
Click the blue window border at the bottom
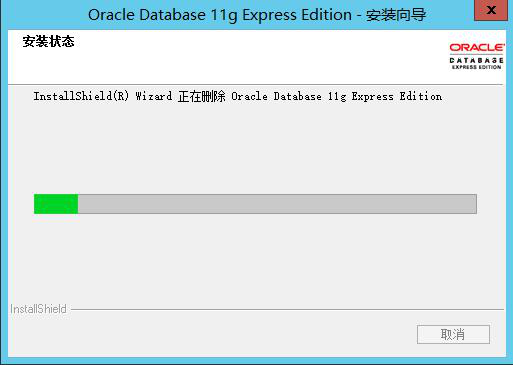click(x=256, y=361)
